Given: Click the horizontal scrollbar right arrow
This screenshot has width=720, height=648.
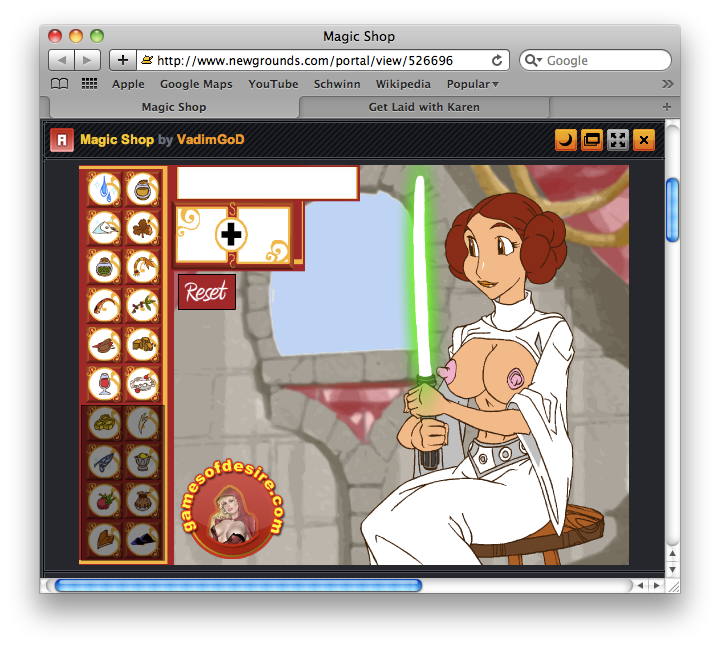Looking at the screenshot, I should [x=657, y=586].
